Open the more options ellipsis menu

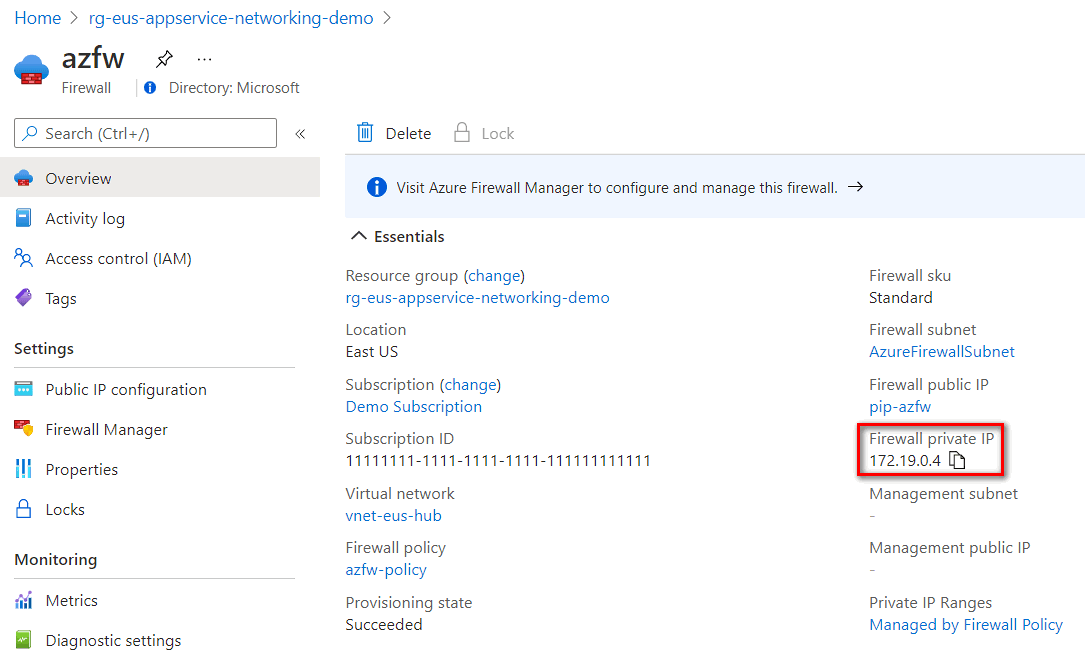coord(204,59)
